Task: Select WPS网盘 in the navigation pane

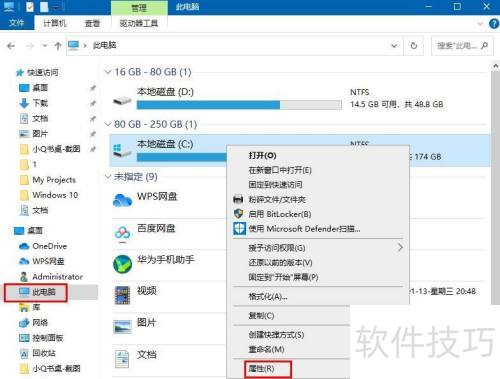Action: 48,261
